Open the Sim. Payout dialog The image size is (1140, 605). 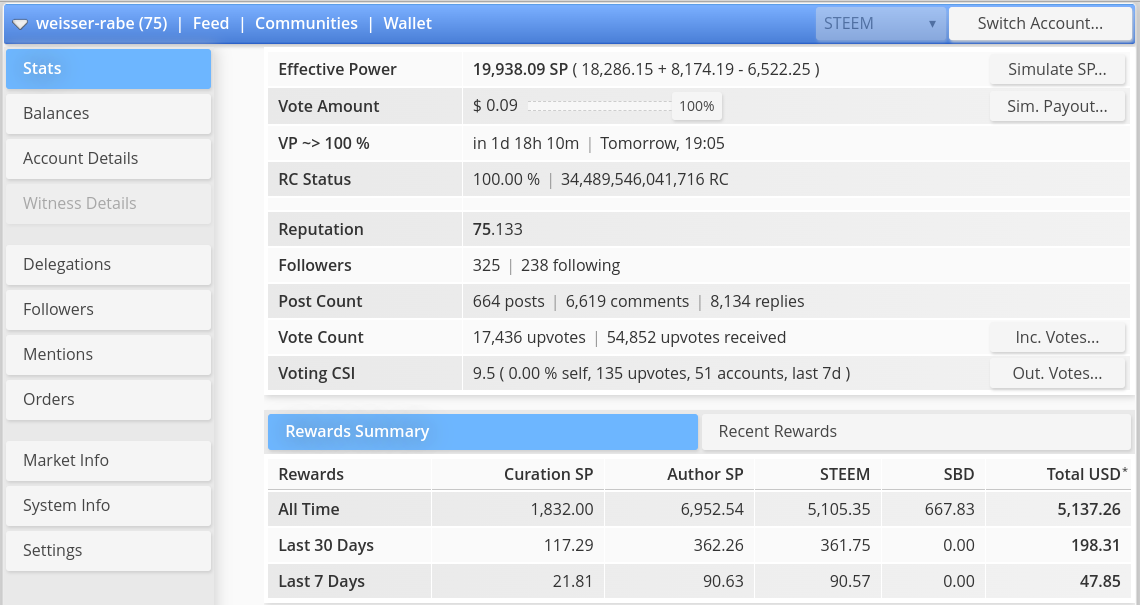click(1057, 106)
